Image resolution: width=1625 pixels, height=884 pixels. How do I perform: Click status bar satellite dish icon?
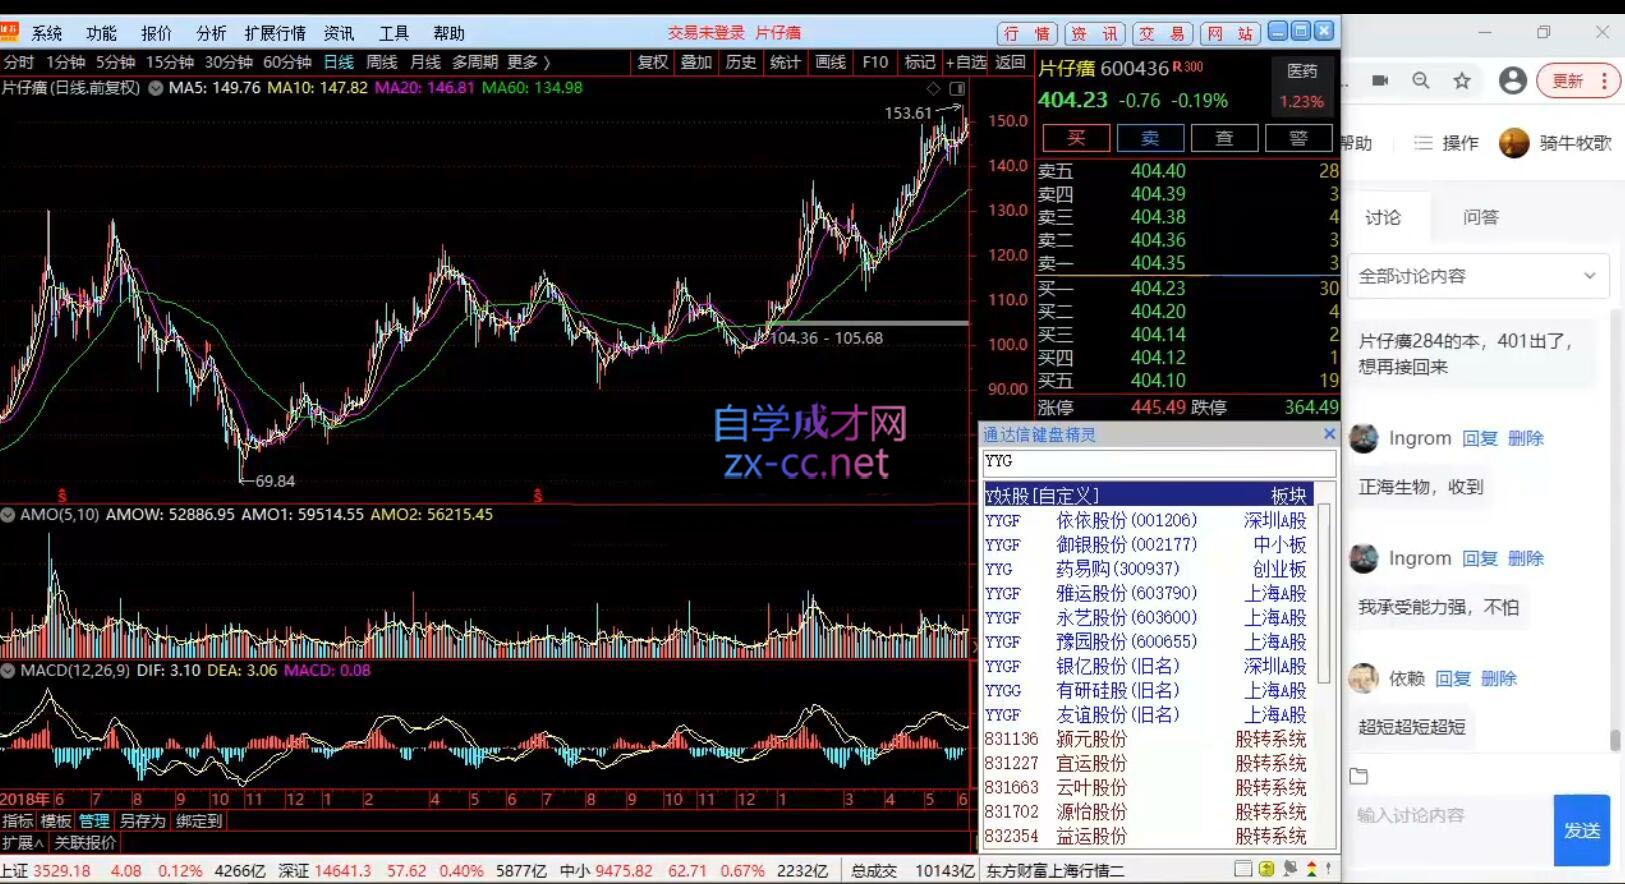pyautogui.click(x=1290, y=869)
